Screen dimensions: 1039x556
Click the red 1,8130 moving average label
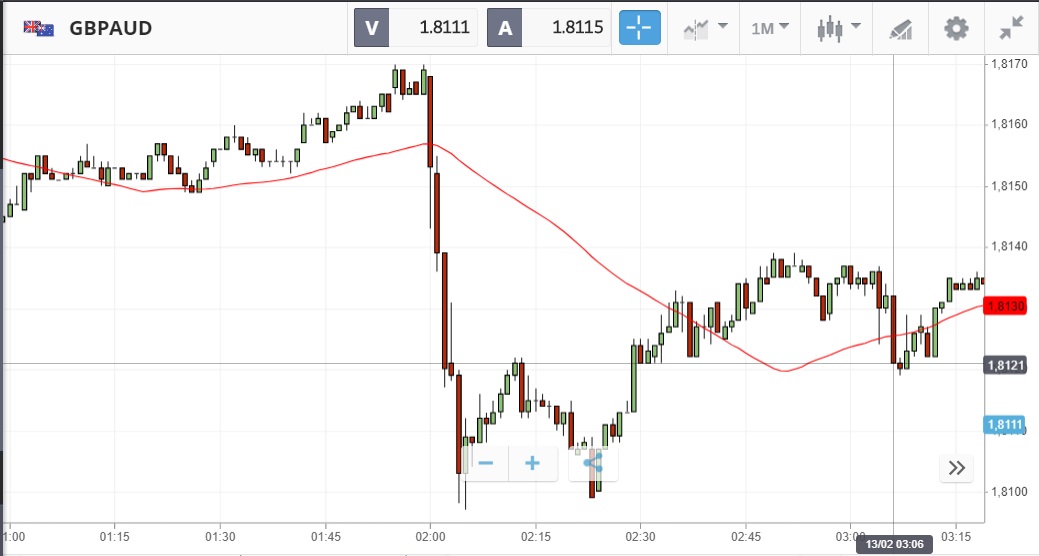click(1006, 306)
